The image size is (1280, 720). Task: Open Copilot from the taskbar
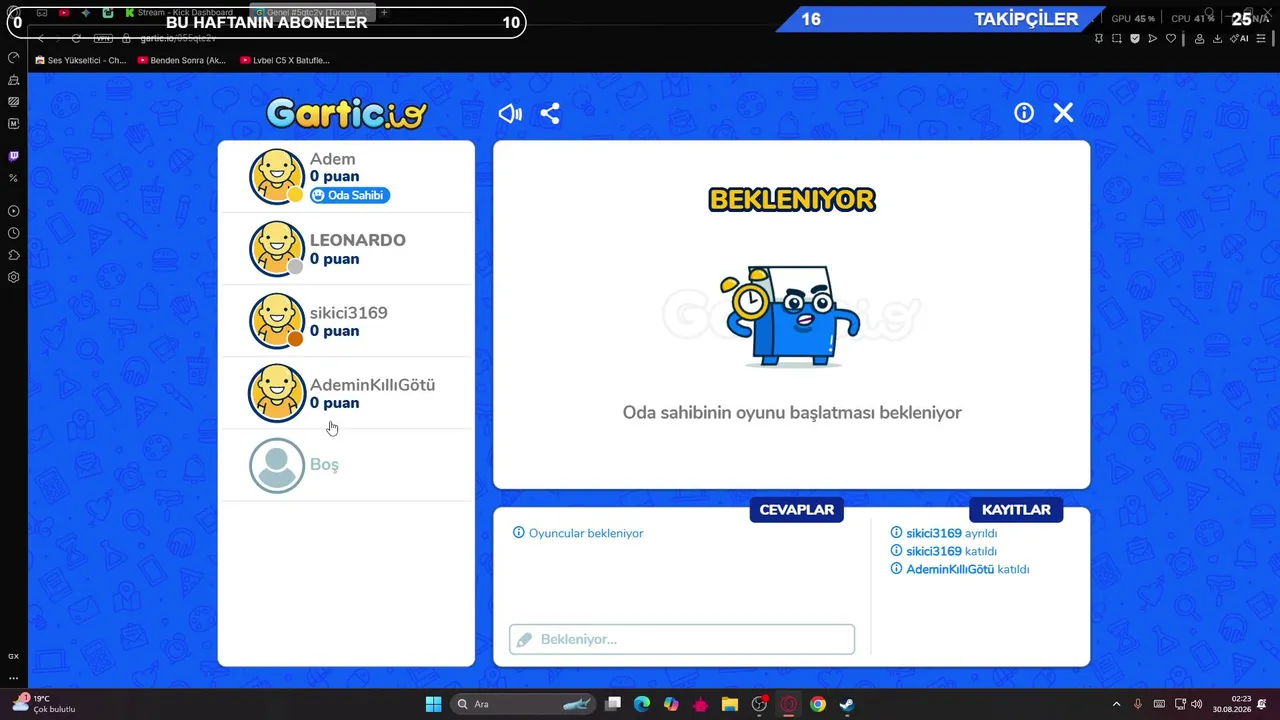[x=671, y=704]
